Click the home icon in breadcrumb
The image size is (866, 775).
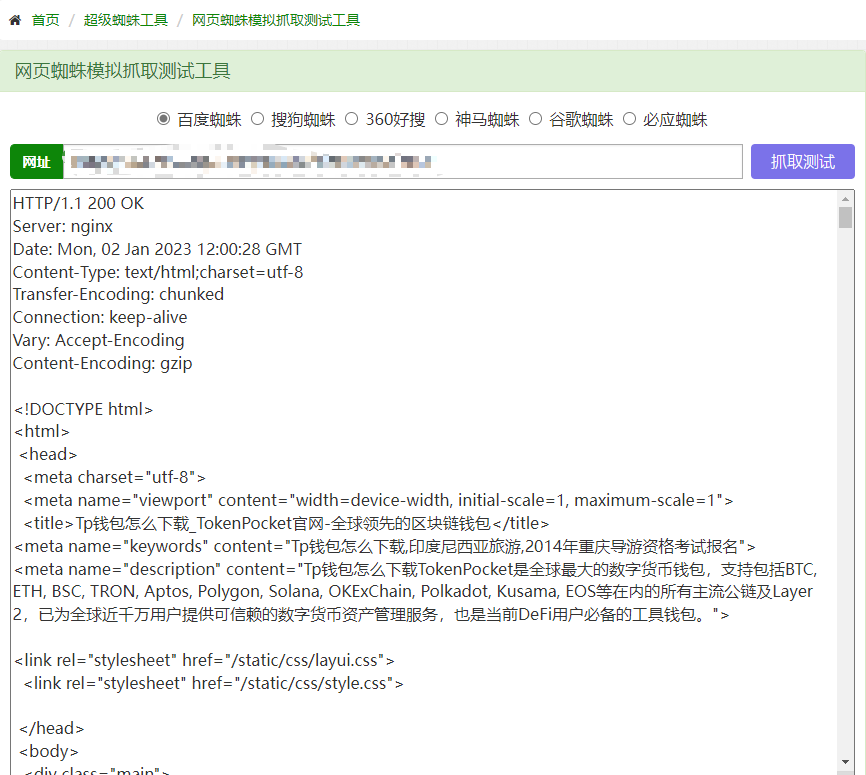(x=15, y=20)
